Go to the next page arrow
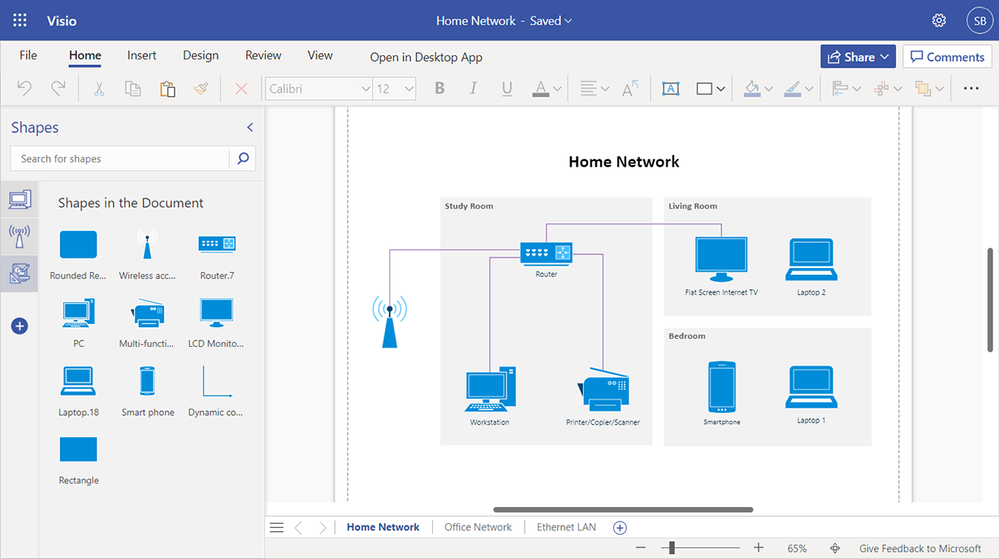Viewport: 999px width, 559px height. click(322, 527)
